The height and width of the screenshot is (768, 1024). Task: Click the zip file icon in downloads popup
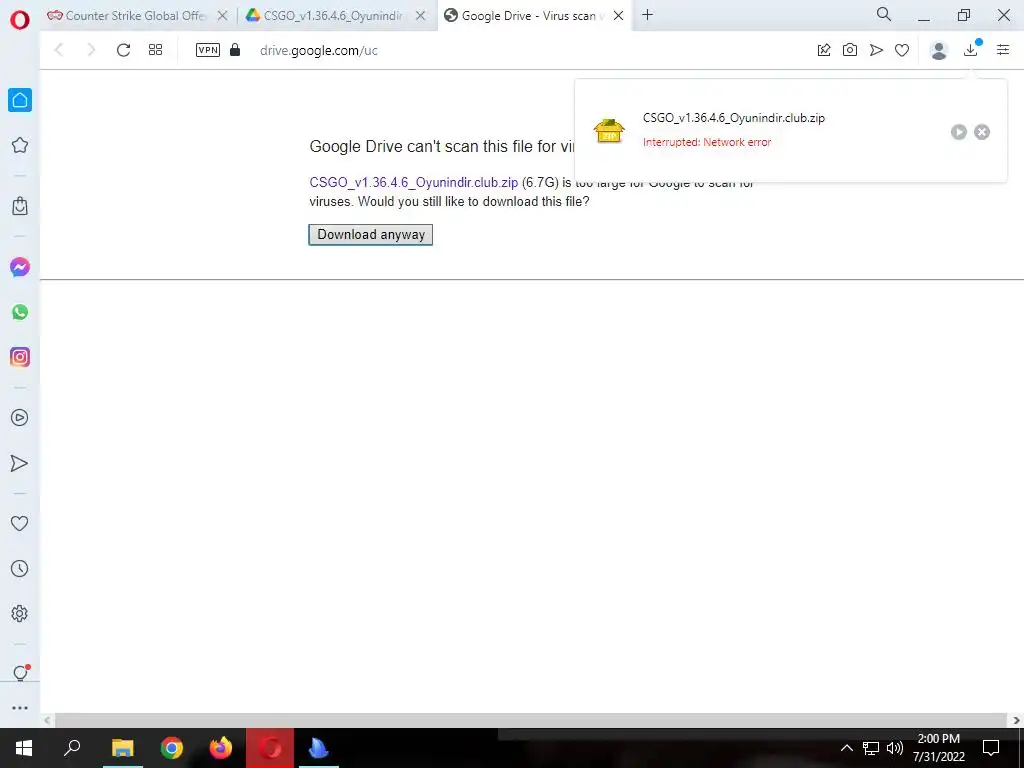(x=609, y=131)
